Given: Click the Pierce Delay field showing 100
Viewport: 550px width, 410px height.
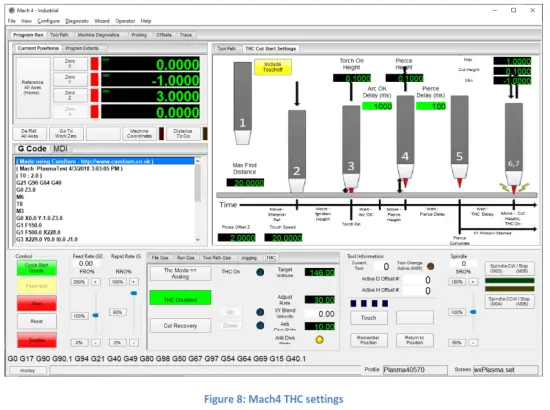Looking at the screenshot, I should pos(431,106).
